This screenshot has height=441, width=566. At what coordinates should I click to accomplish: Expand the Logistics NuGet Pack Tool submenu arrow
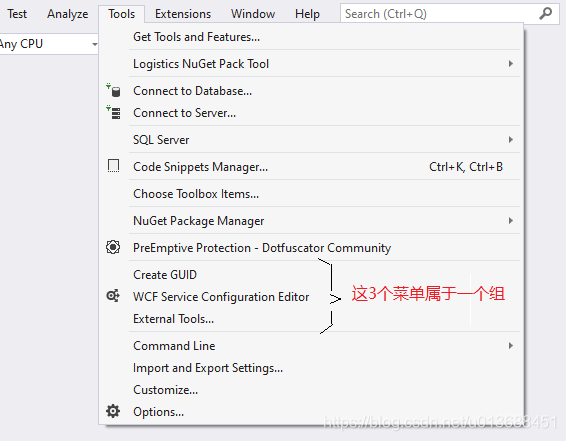510,64
